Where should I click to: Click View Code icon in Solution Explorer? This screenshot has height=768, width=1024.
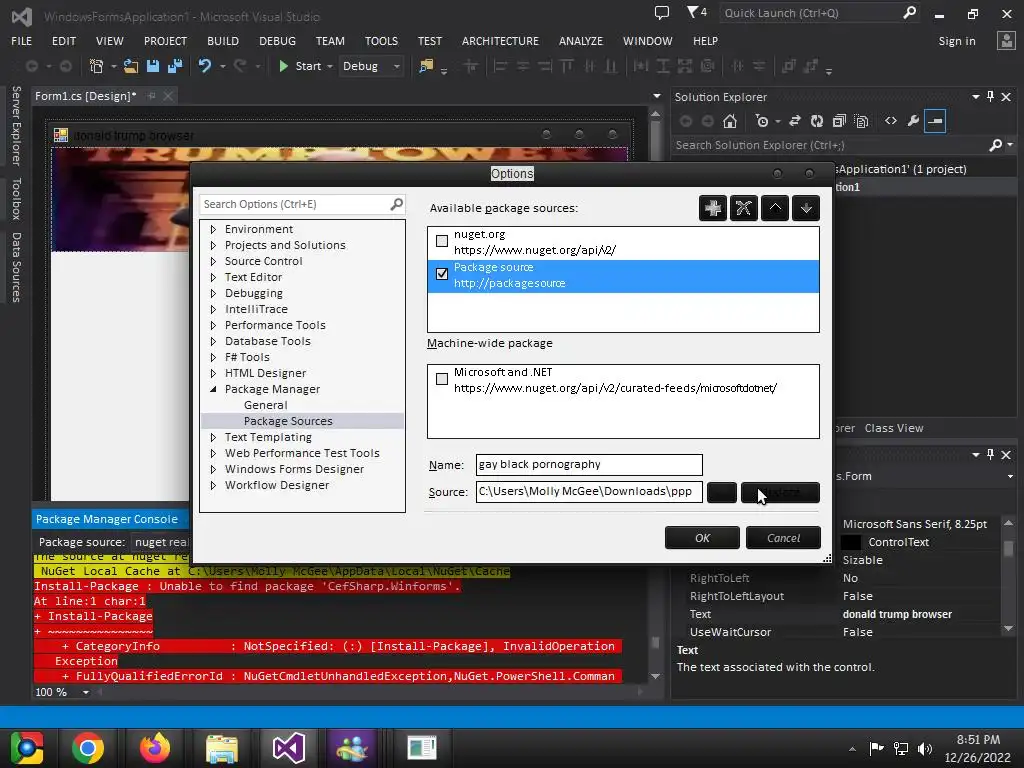point(891,121)
